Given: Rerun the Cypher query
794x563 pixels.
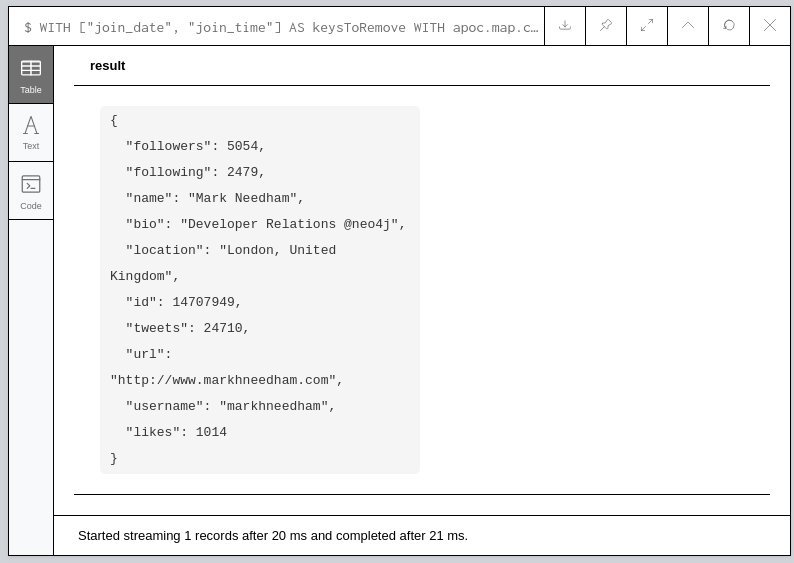Looking at the screenshot, I should 729,26.
